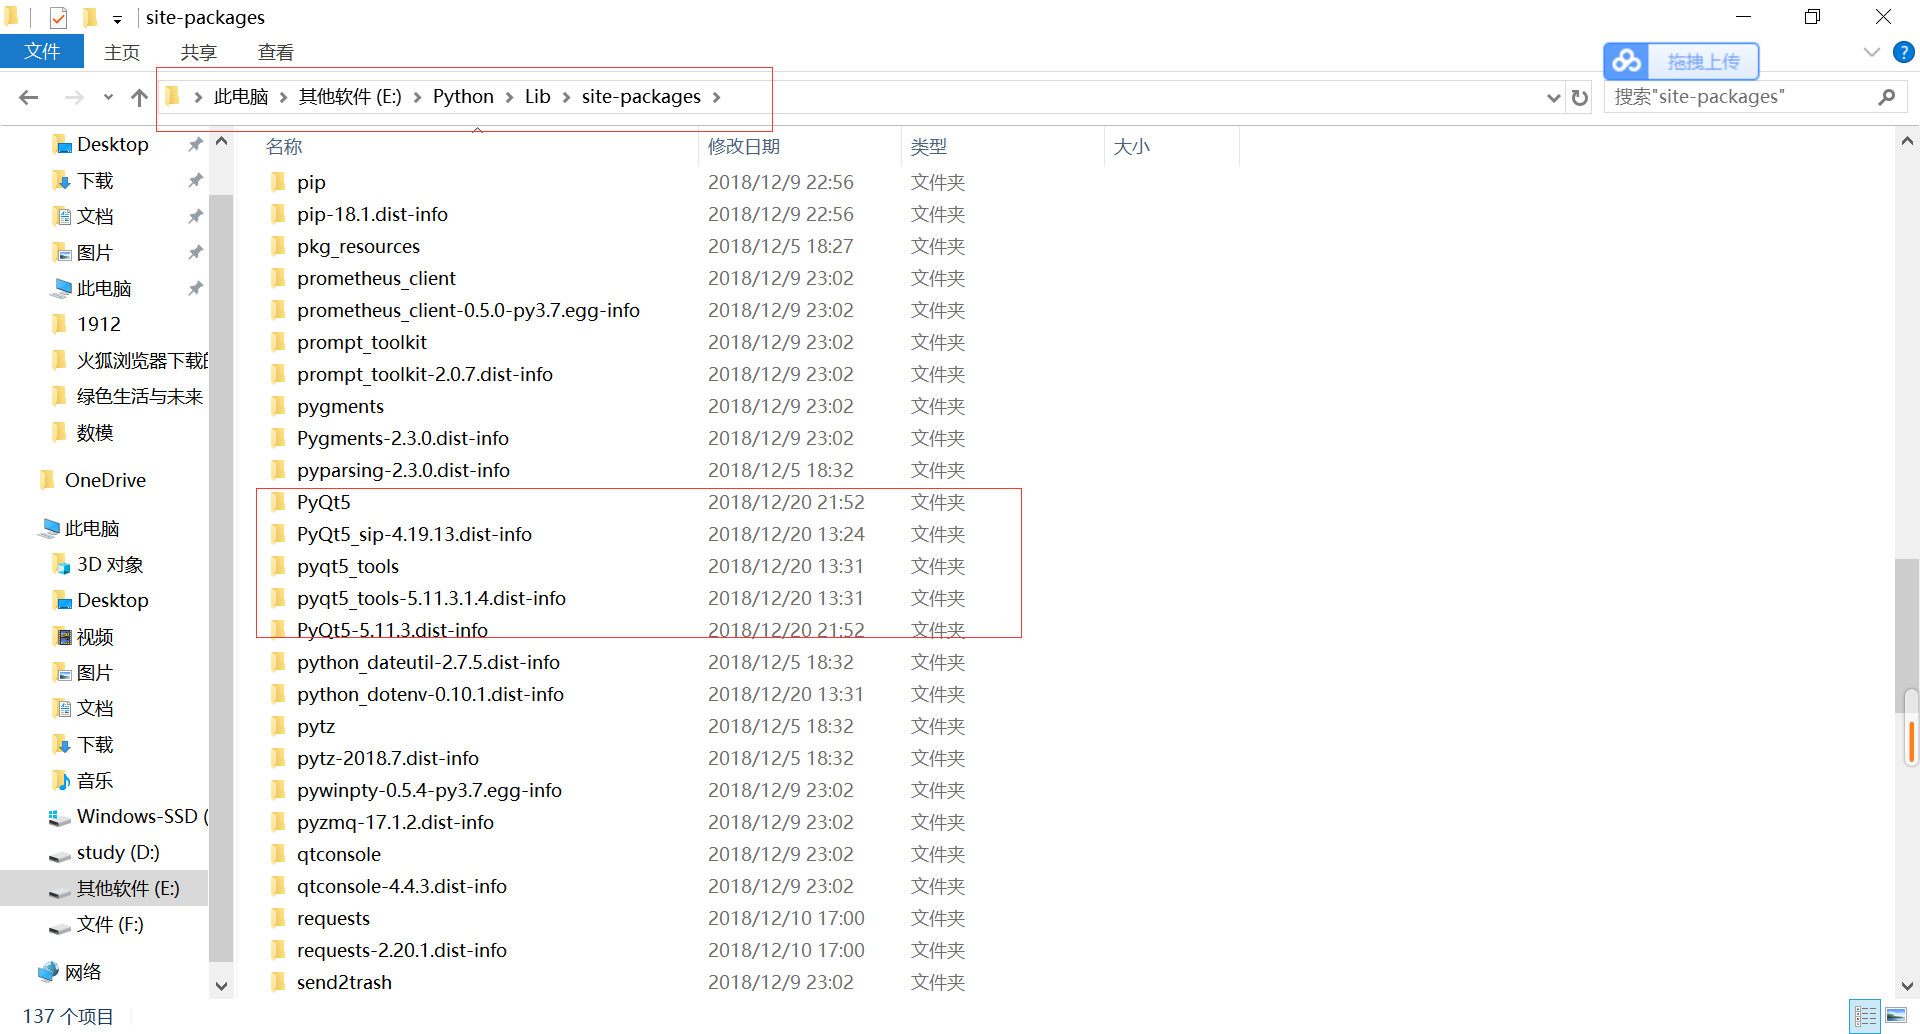This screenshot has height=1034, width=1920.
Task: Expand the chevron after 此电脑 in breadcrumb
Action: pos(284,97)
